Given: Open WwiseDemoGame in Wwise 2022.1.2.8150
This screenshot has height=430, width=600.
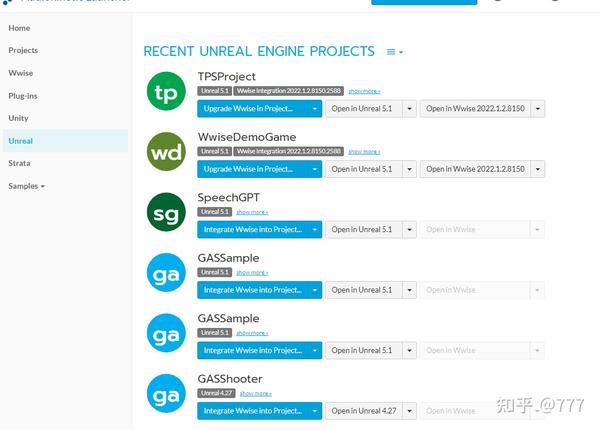Looking at the screenshot, I should click(475, 169).
